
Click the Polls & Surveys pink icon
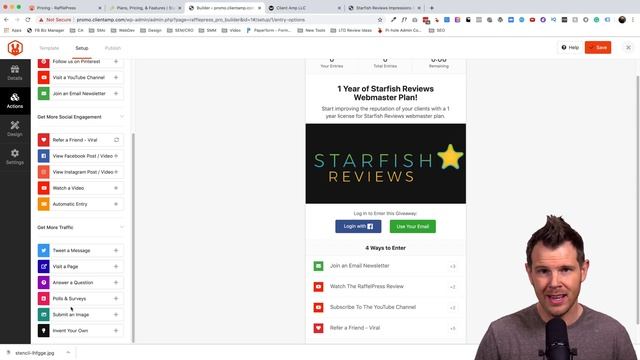pos(44,298)
